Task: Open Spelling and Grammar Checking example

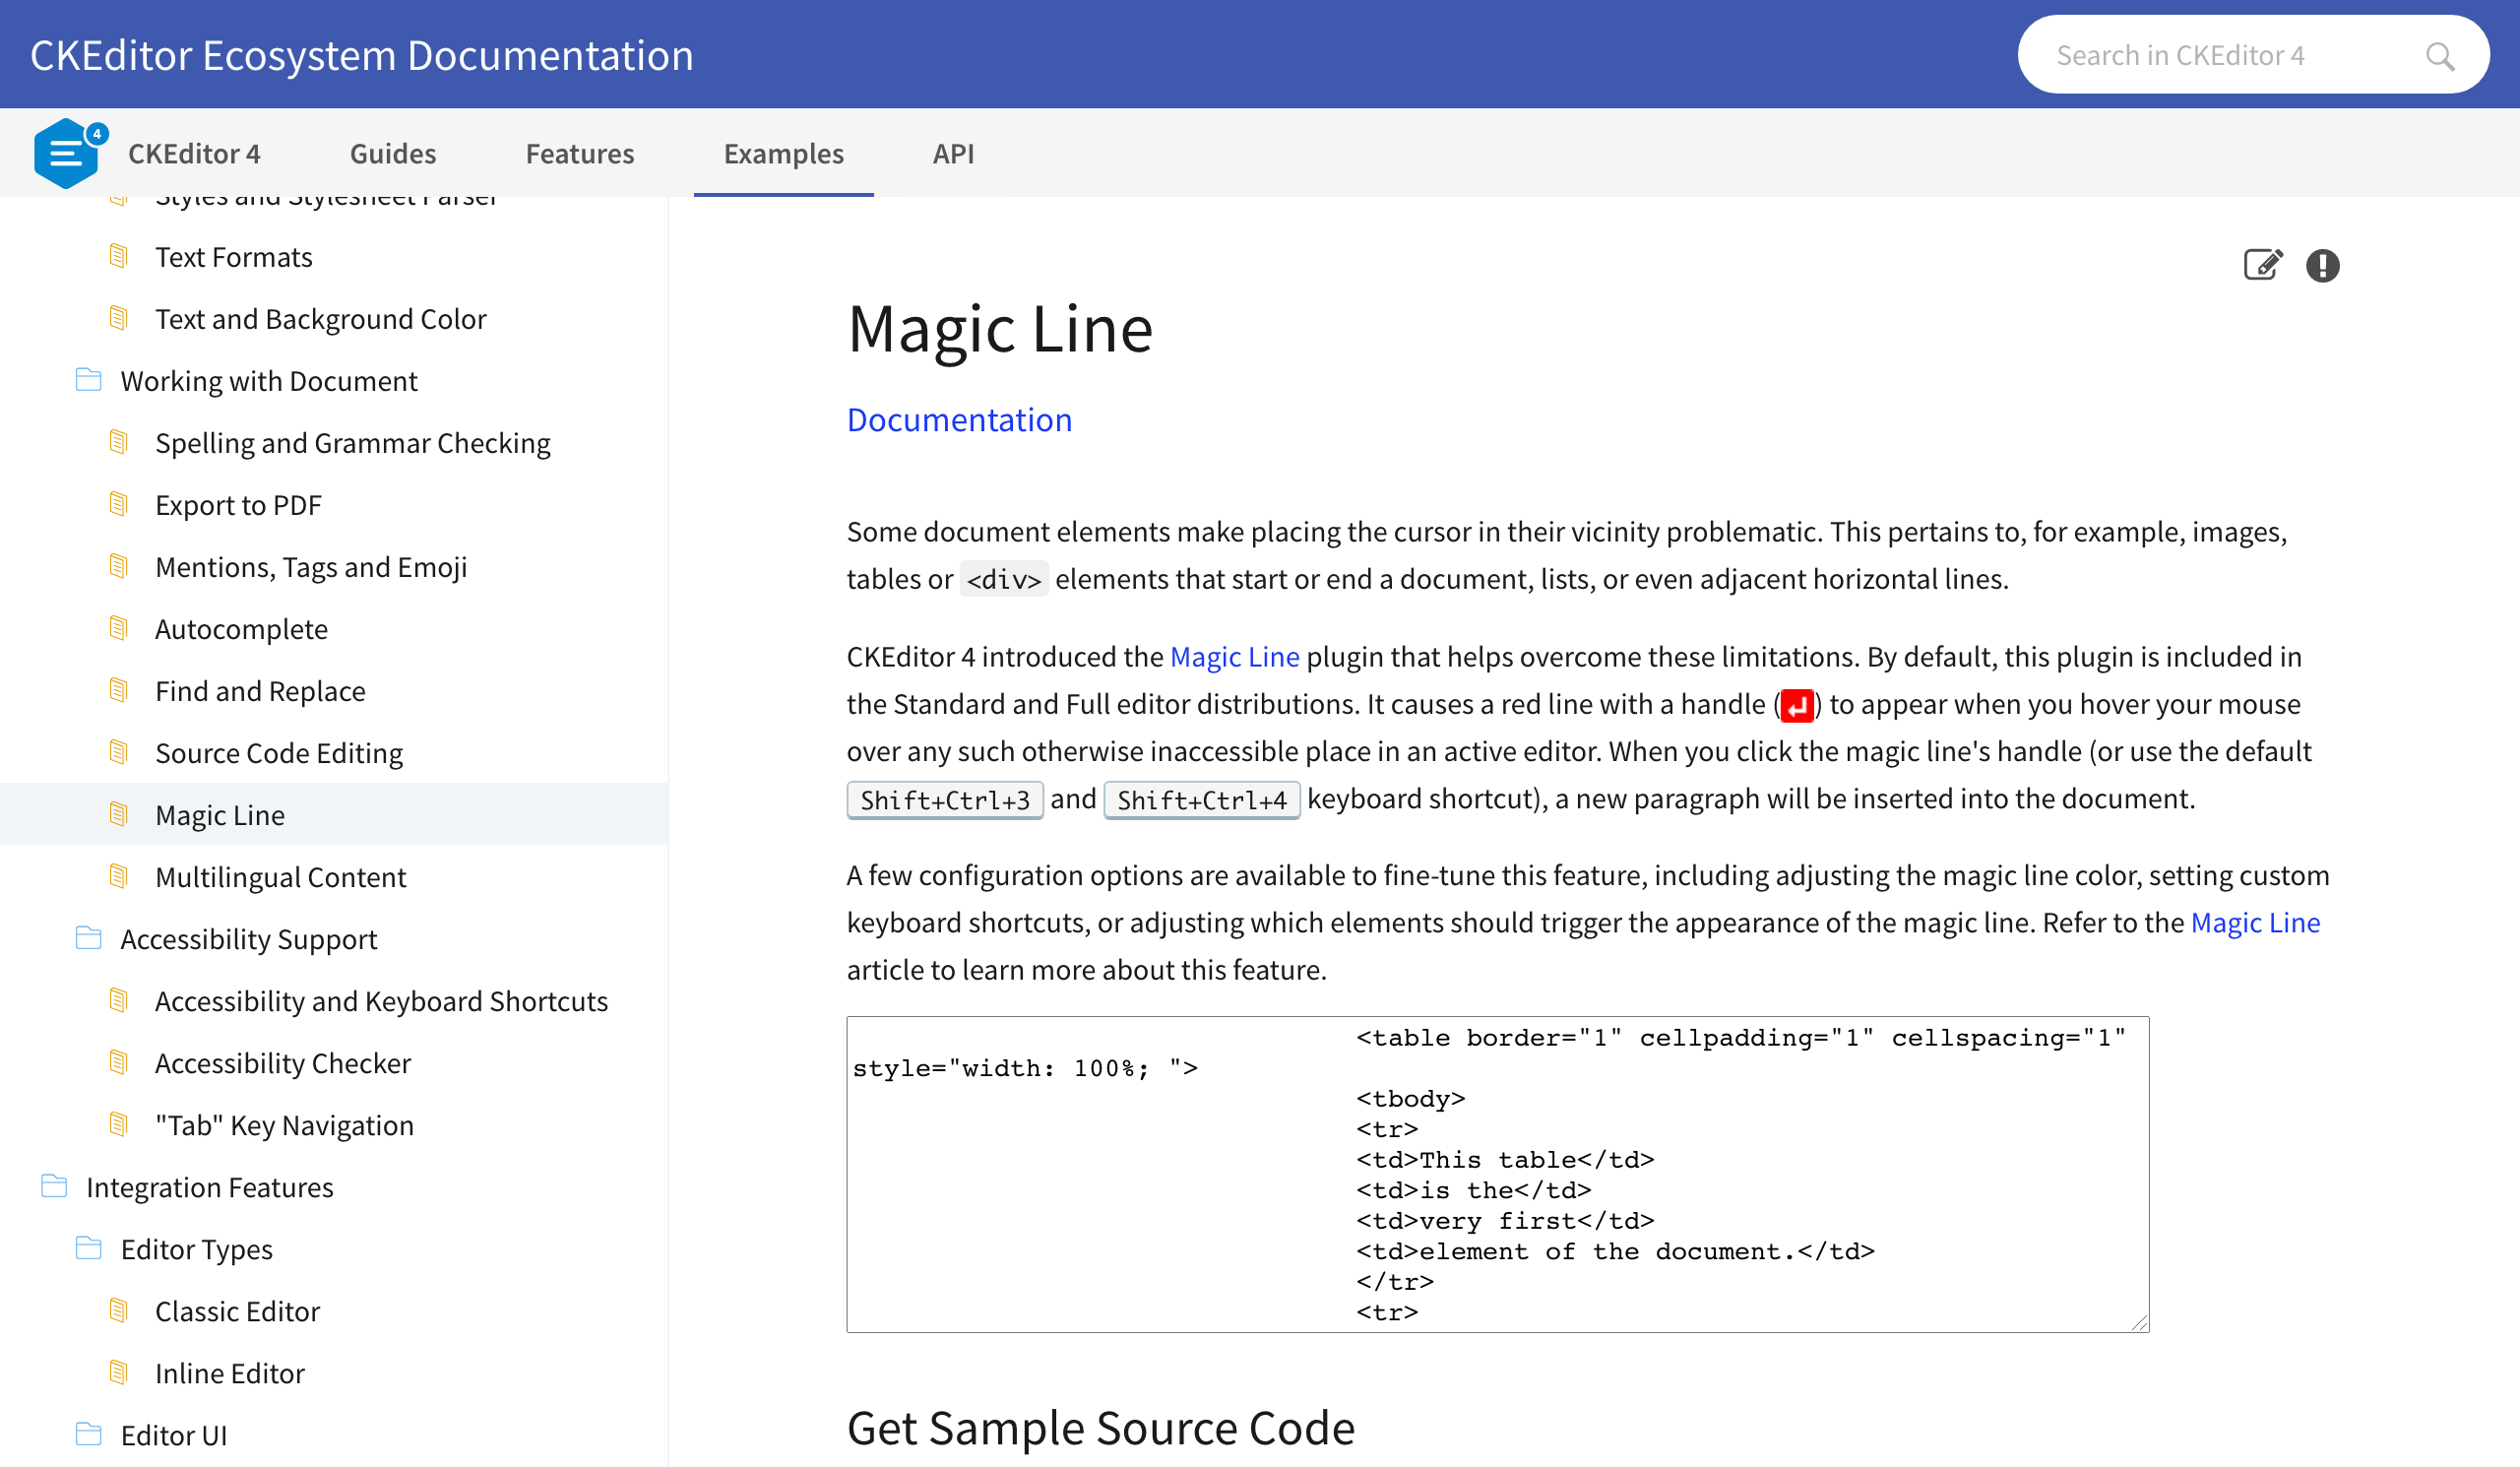Action: [353, 443]
